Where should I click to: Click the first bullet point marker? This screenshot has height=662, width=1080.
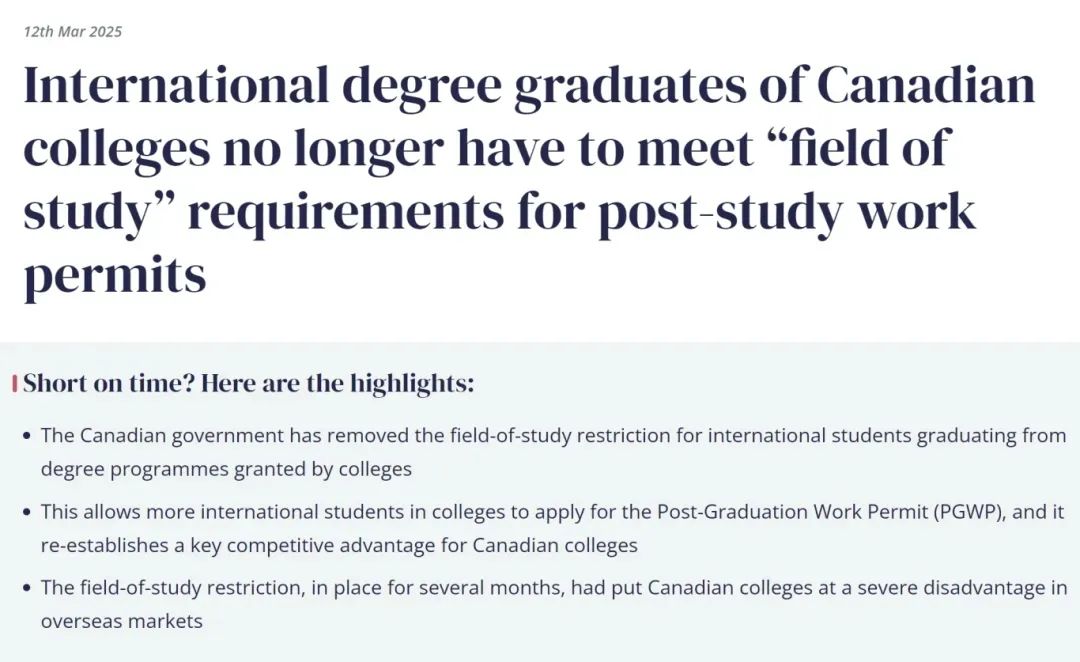pos(27,436)
